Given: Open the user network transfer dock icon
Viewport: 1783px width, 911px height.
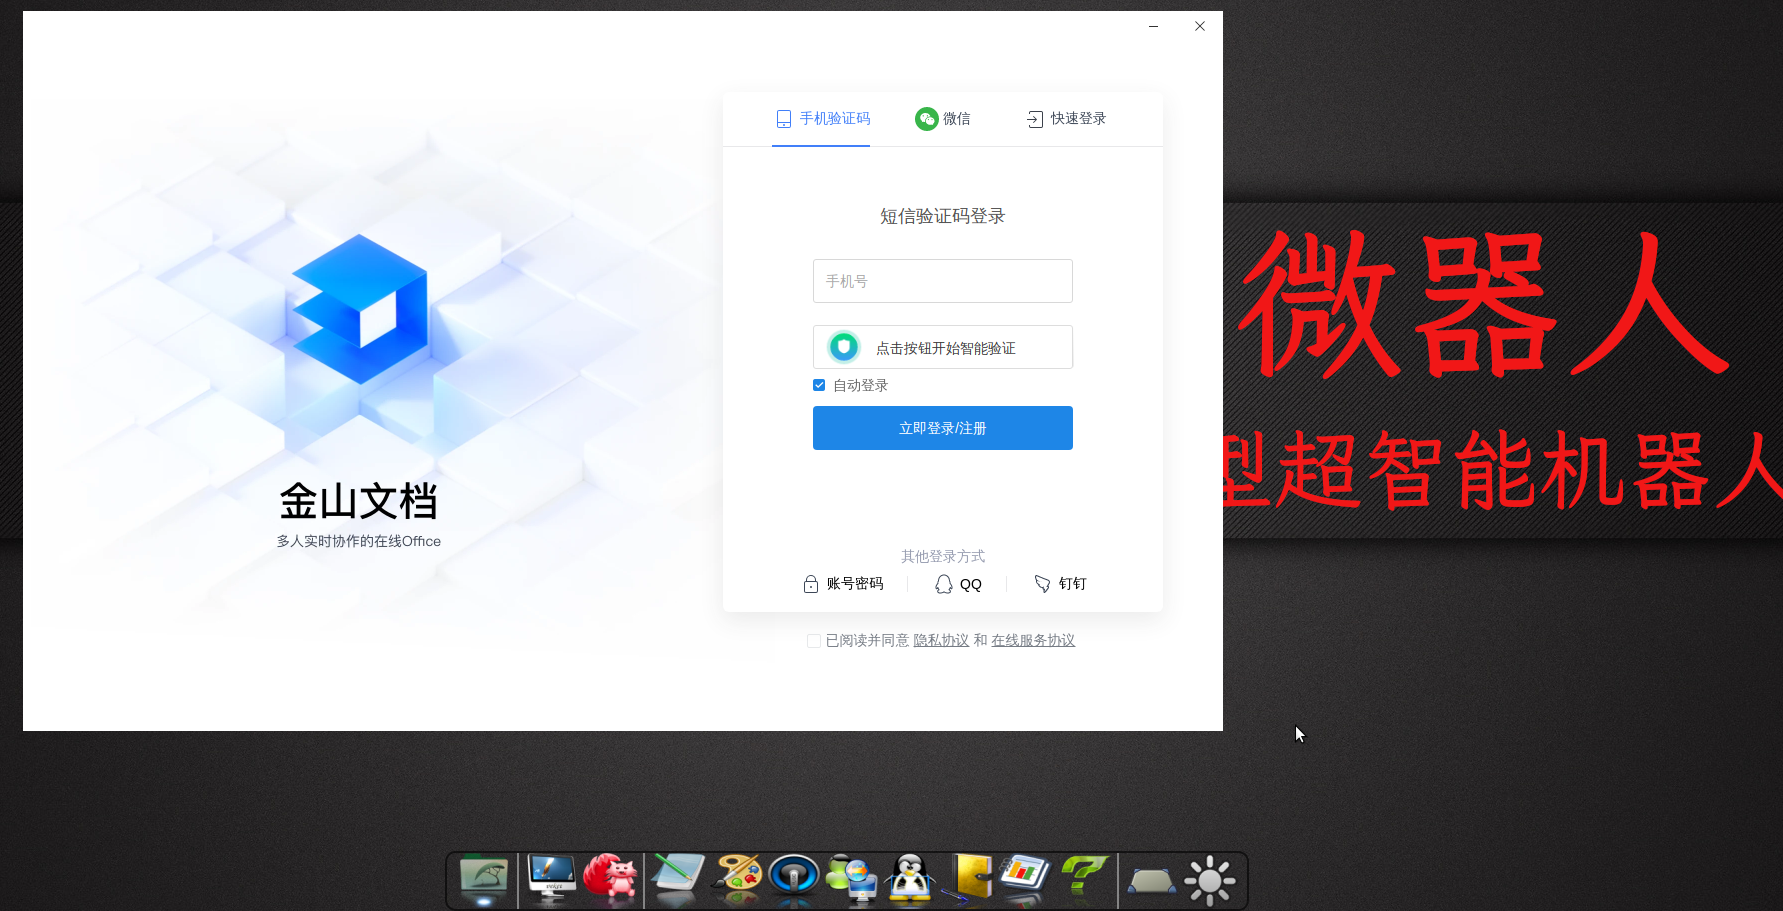Looking at the screenshot, I should (852, 879).
